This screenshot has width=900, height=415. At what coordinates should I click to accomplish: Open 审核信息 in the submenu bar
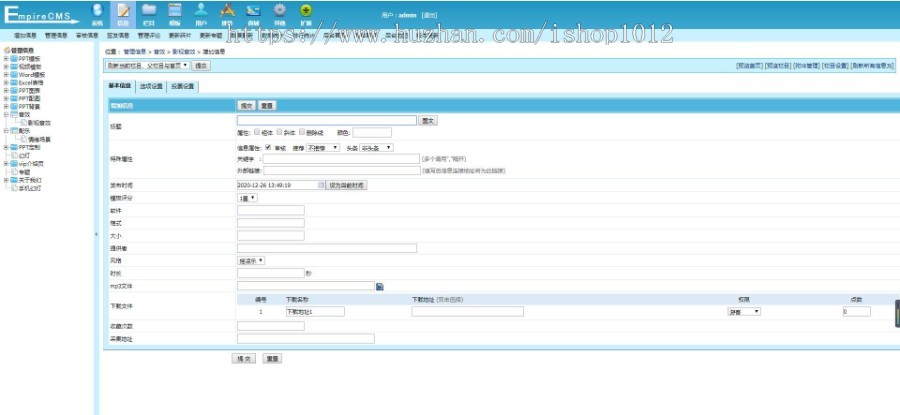tap(87, 36)
